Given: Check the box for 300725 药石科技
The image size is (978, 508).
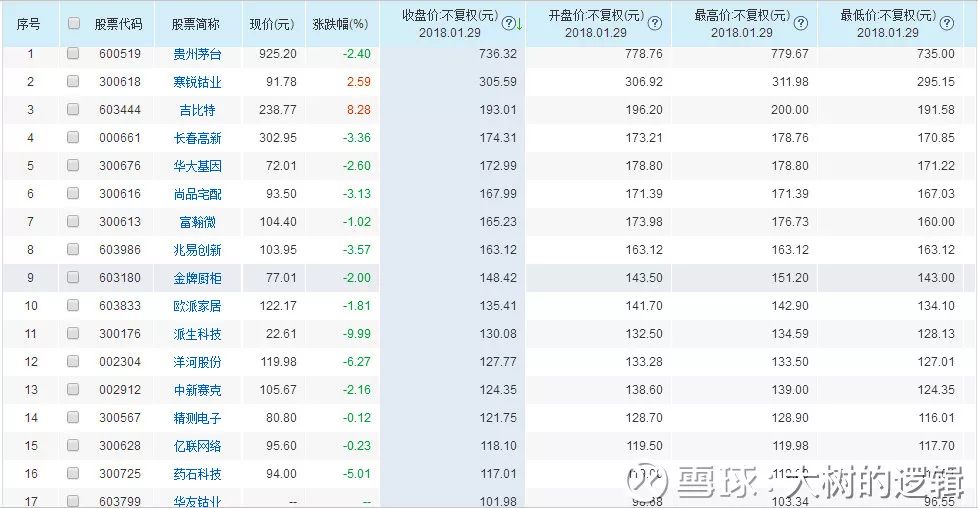Looking at the screenshot, I should [x=73, y=473].
